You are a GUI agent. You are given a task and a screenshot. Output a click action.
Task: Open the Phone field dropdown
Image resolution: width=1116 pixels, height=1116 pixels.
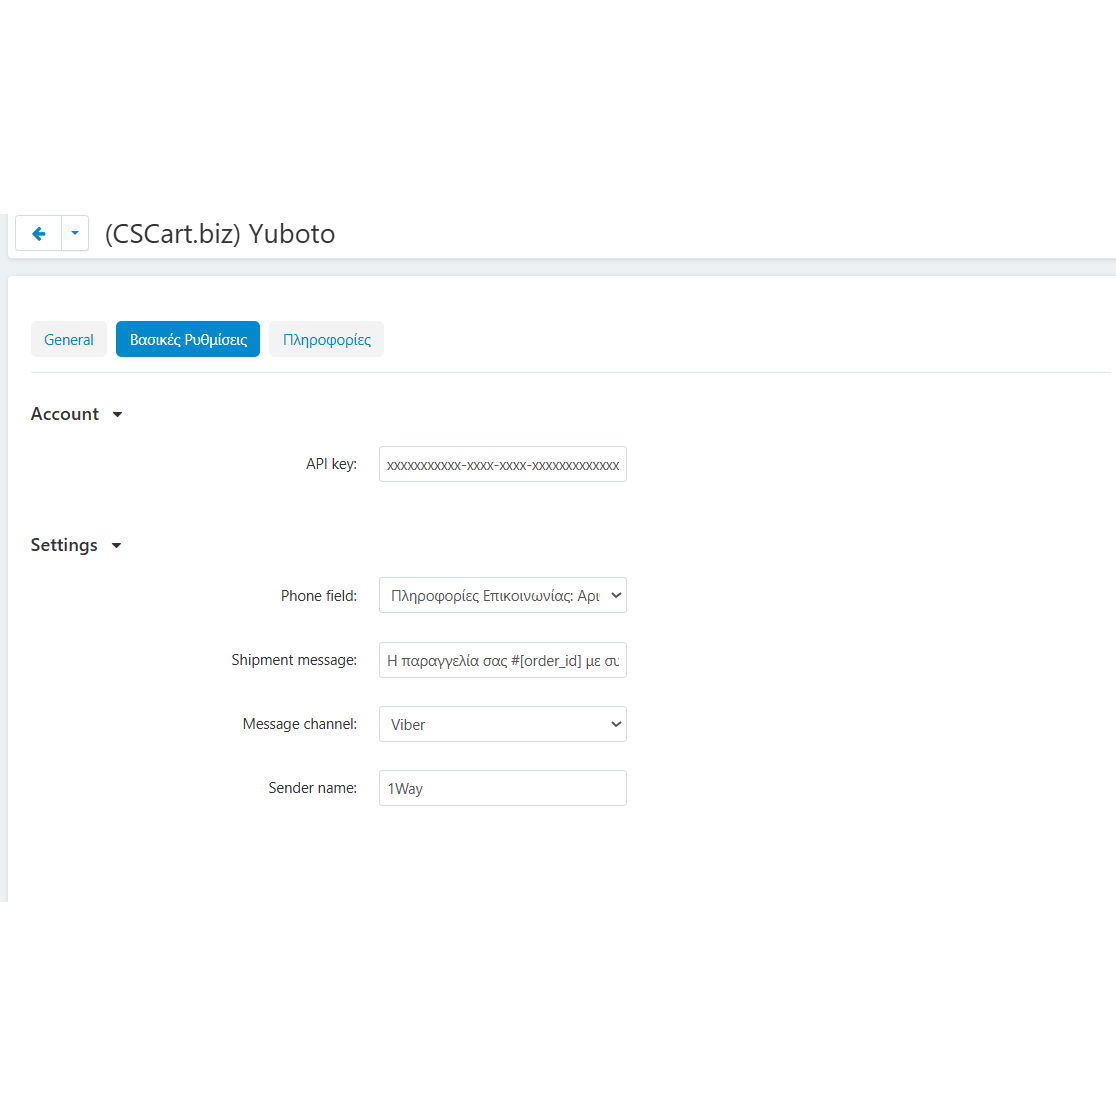point(502,596)
